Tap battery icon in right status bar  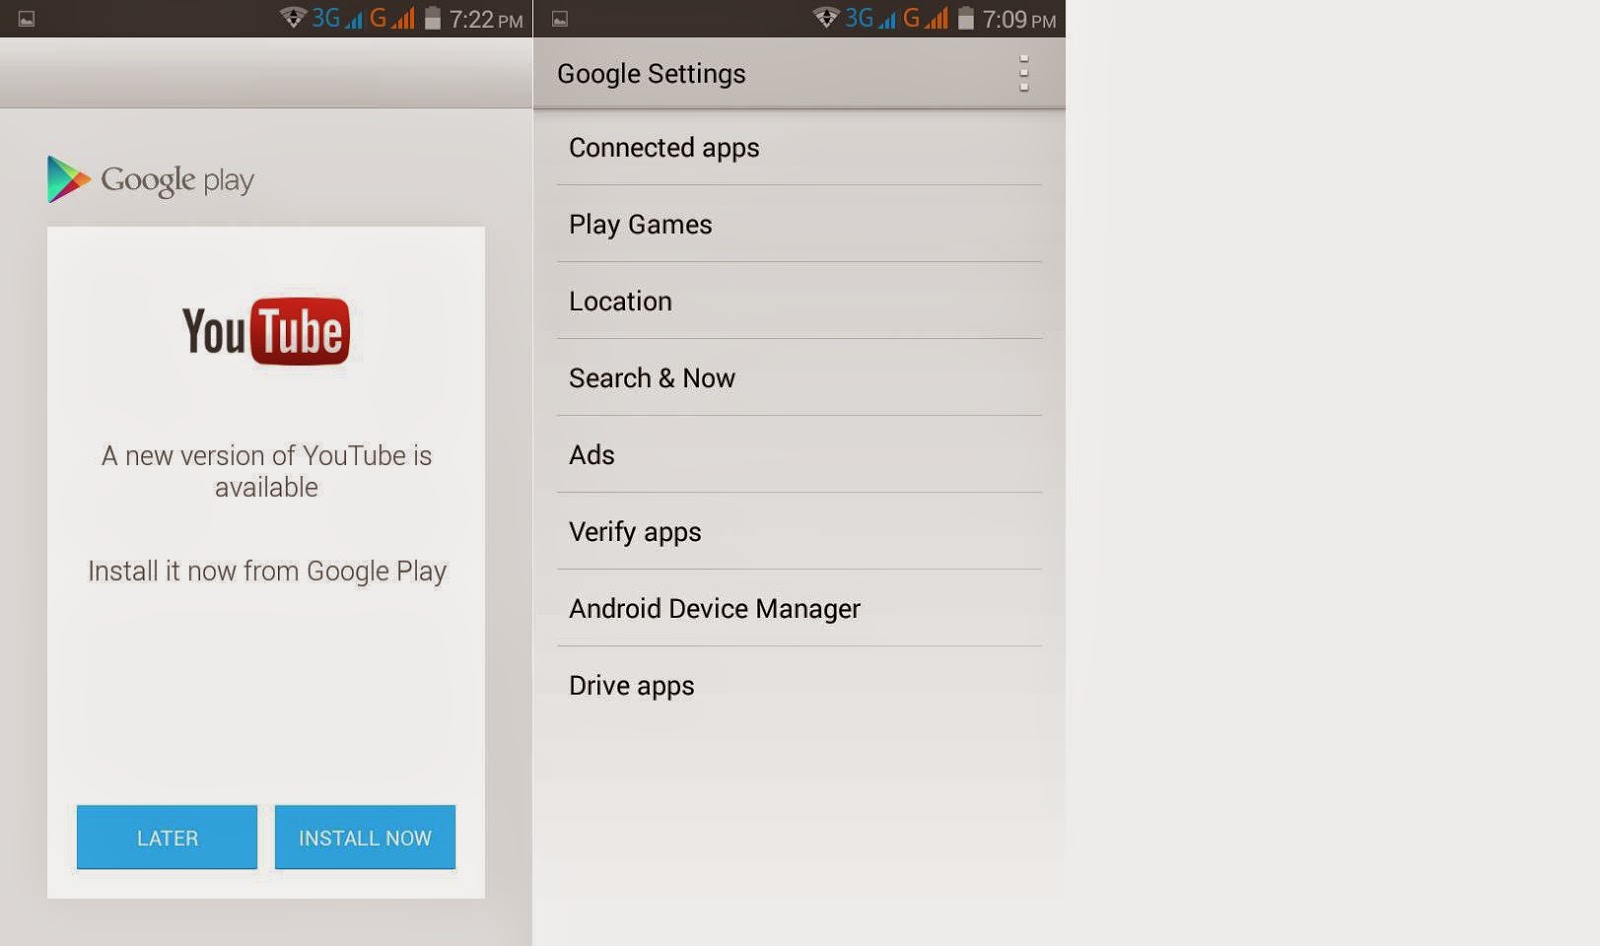(965, 18)
